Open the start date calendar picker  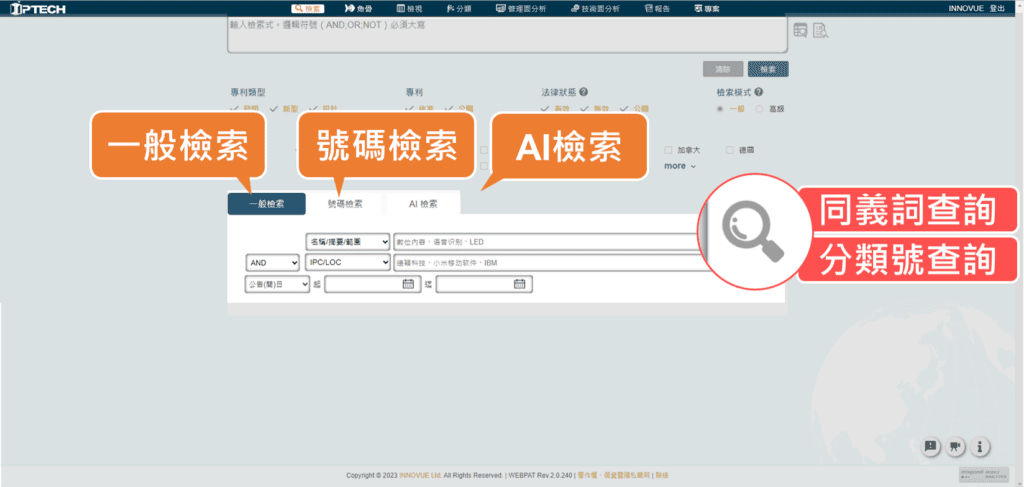tap(408, 284)
